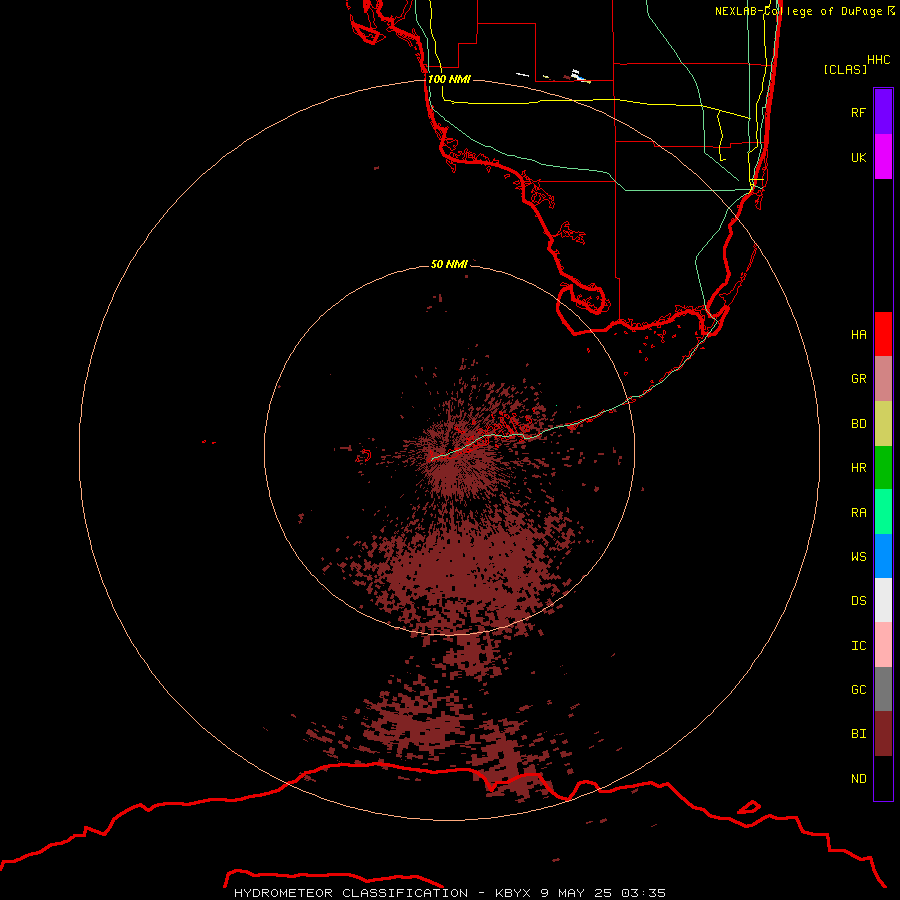Click the 'DS' legend label
900x900 pixels.
coord(859,601)
